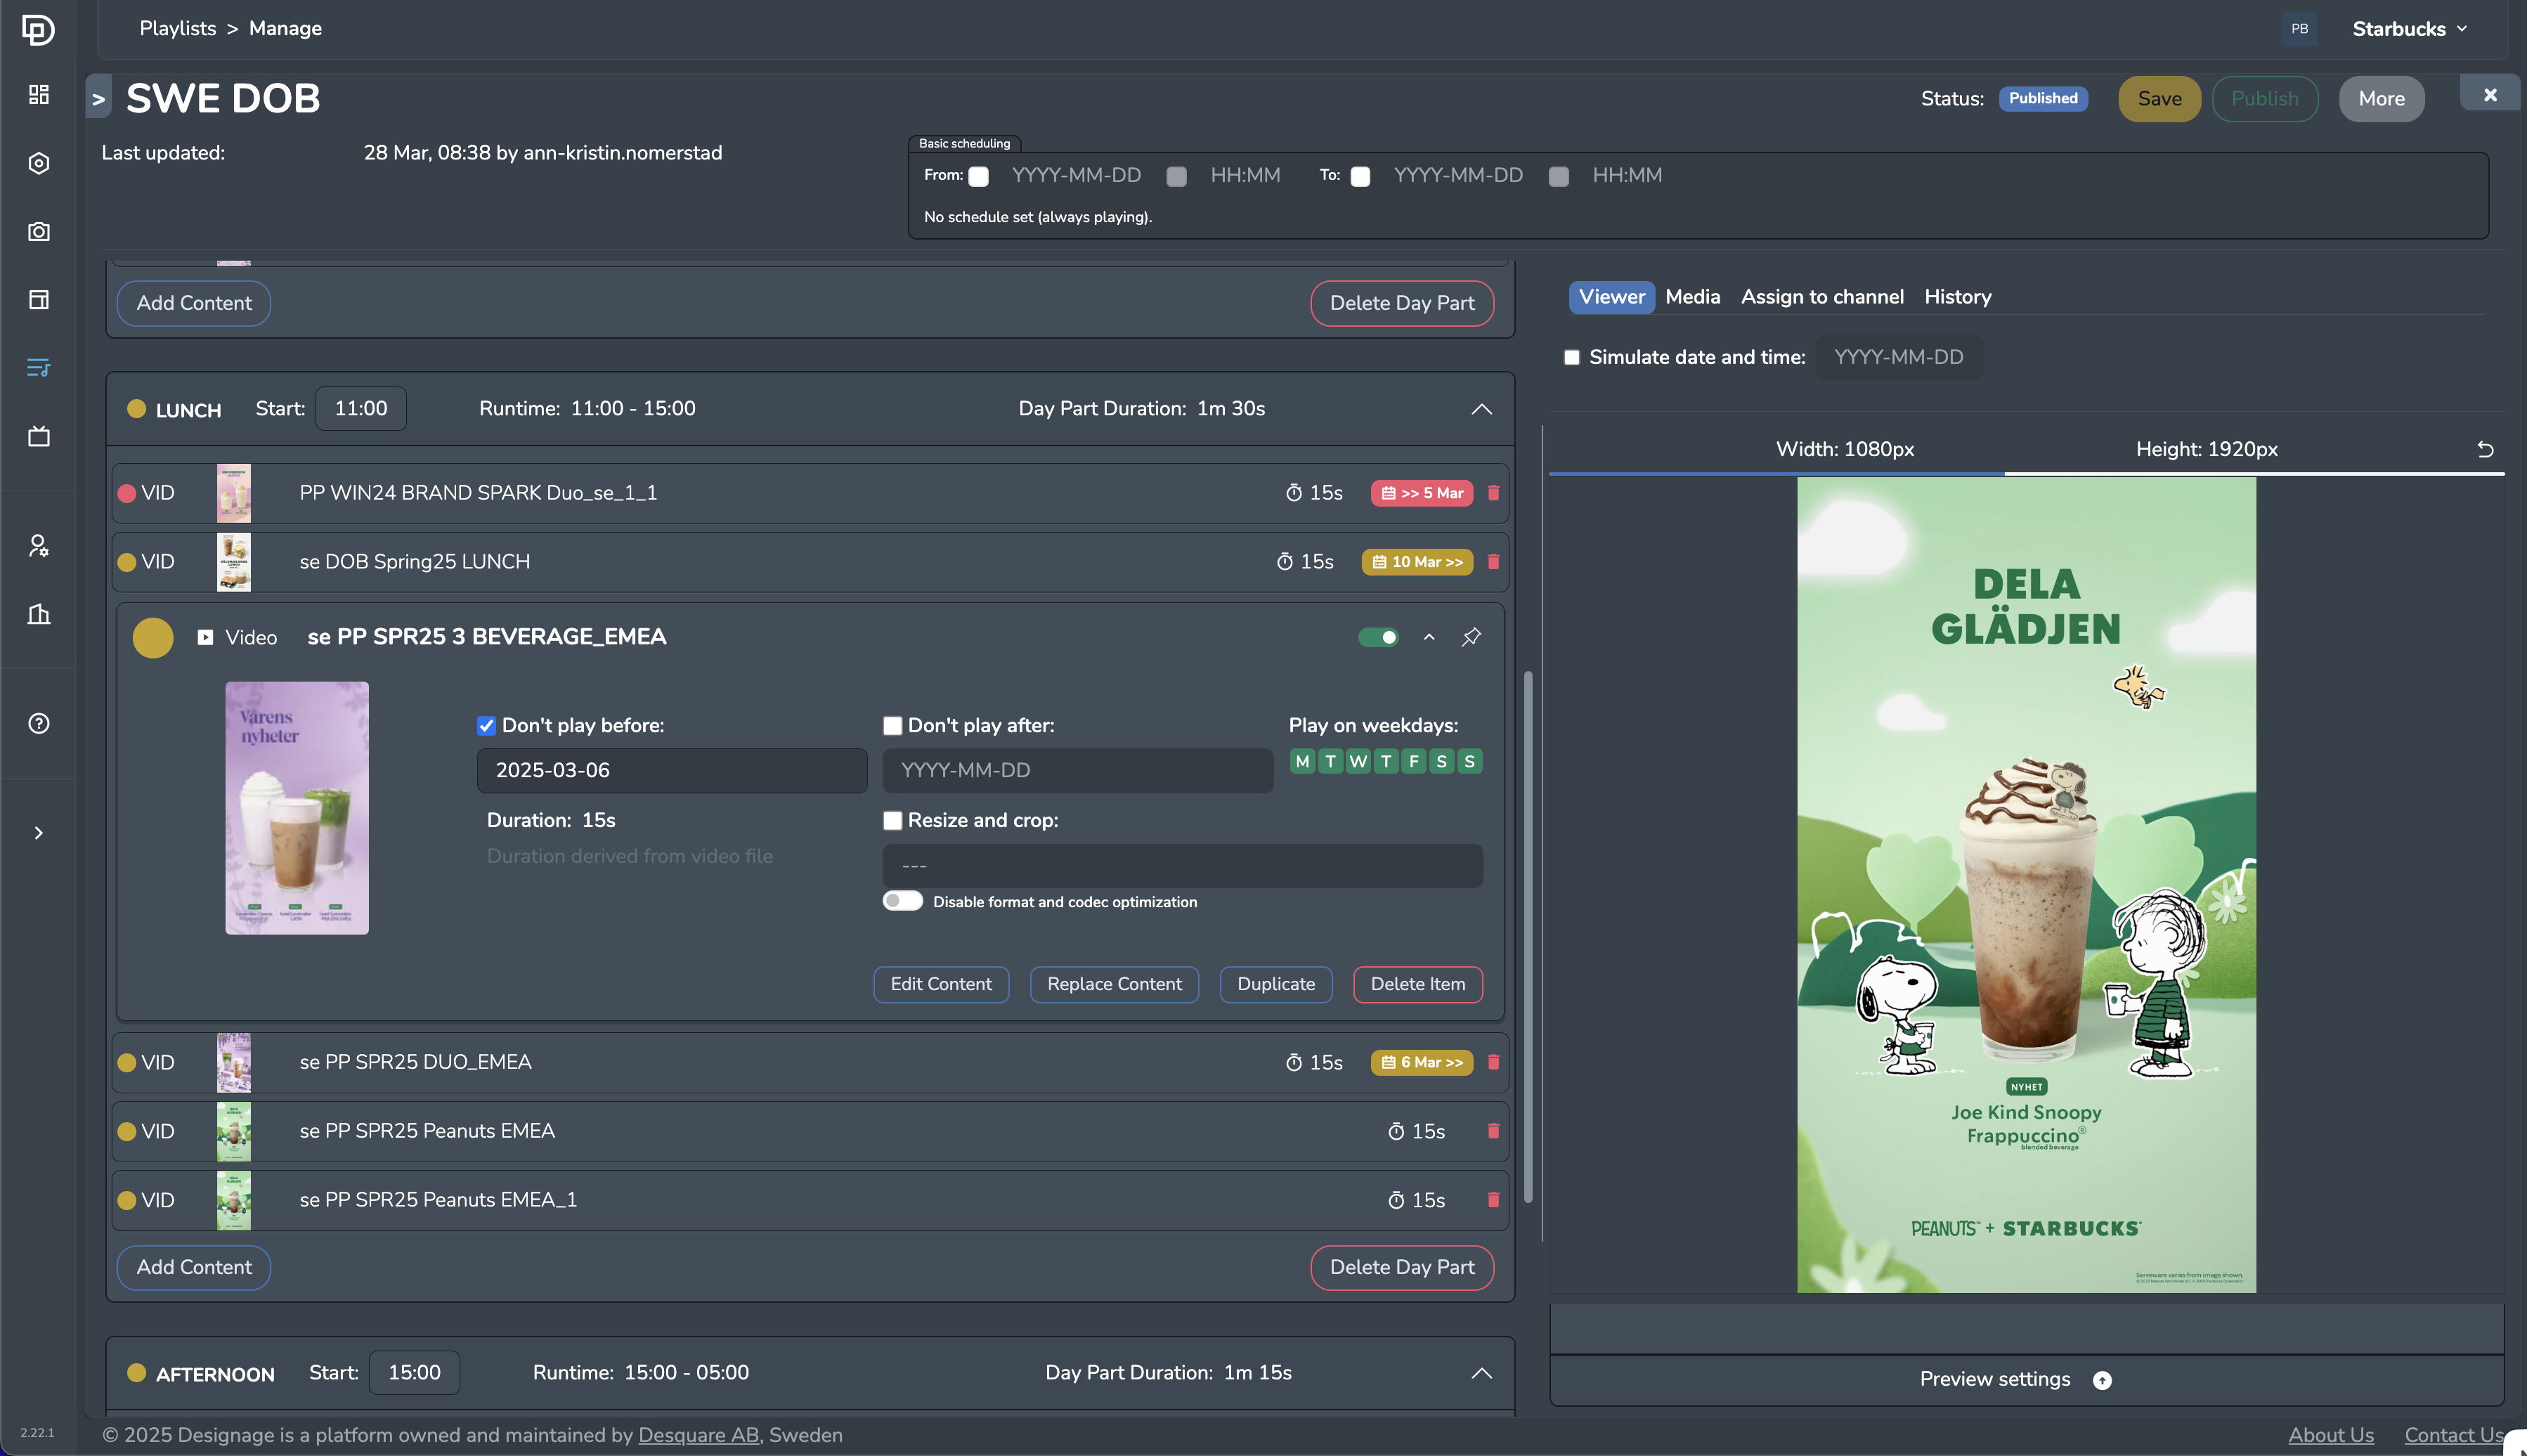Edit the LUNCH start time 11:00 field

click(361, 409)
